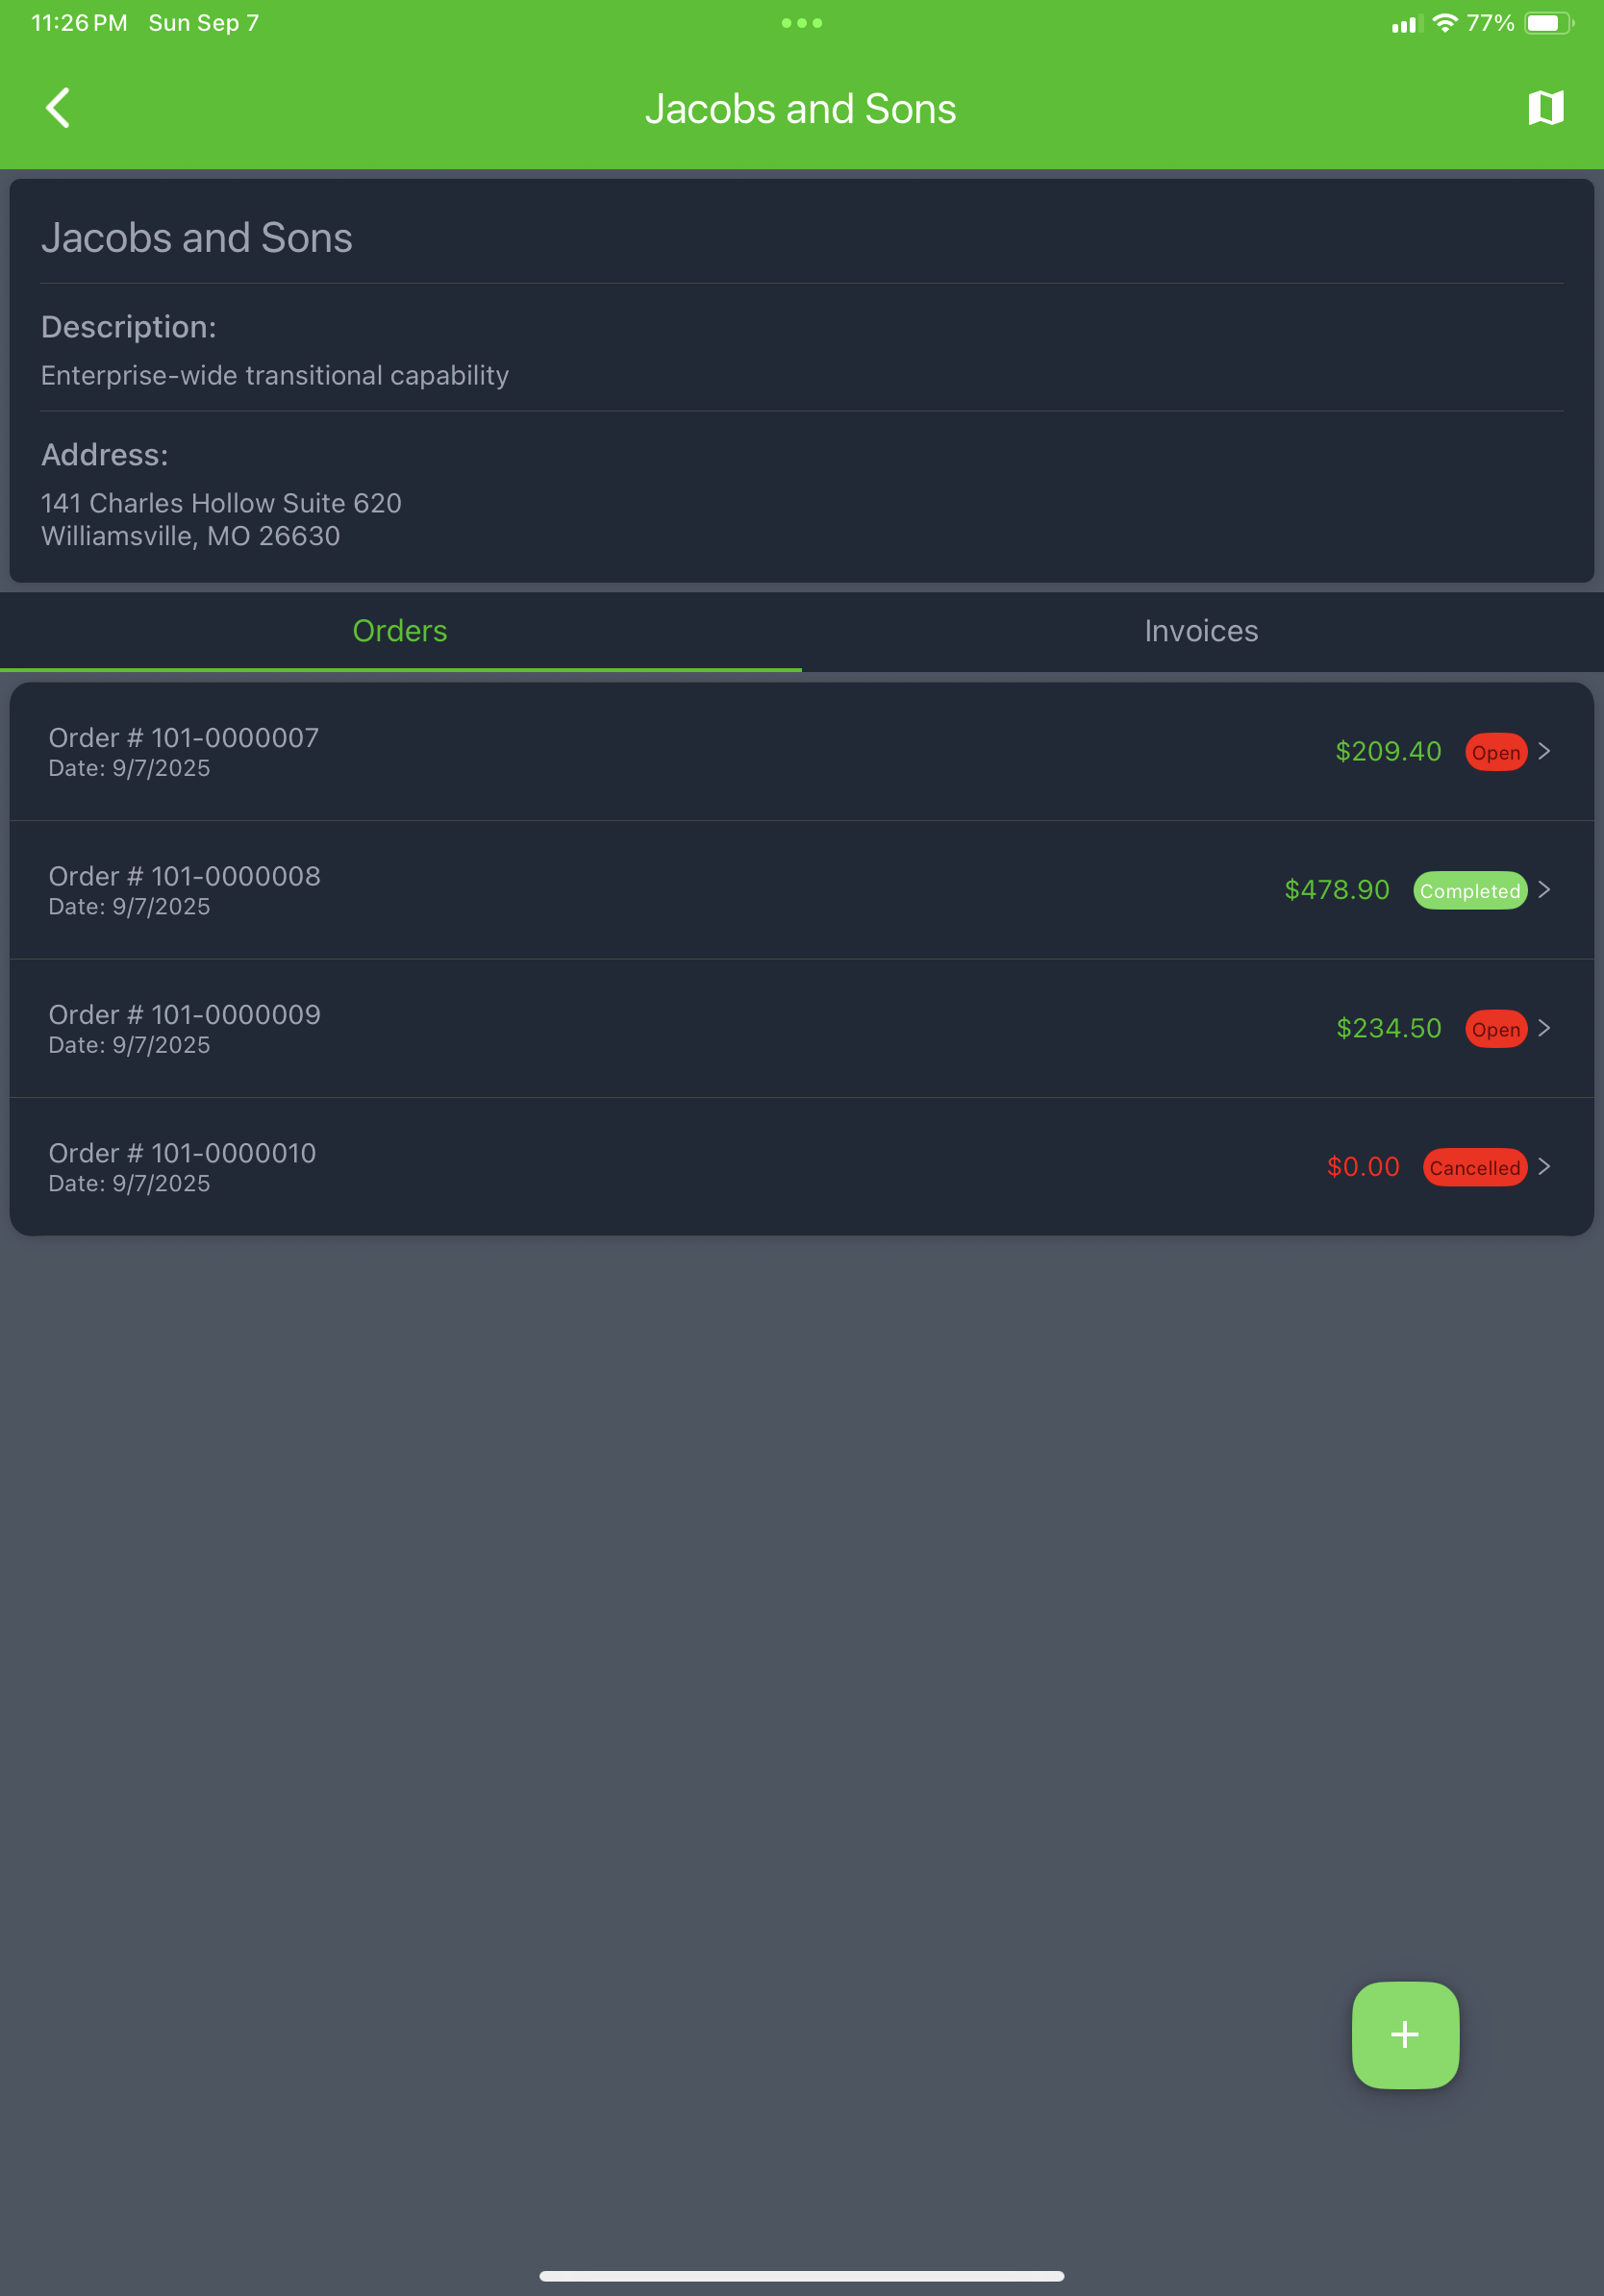
Task: Tap the cellular signal icon
Action: [1404, 22]
